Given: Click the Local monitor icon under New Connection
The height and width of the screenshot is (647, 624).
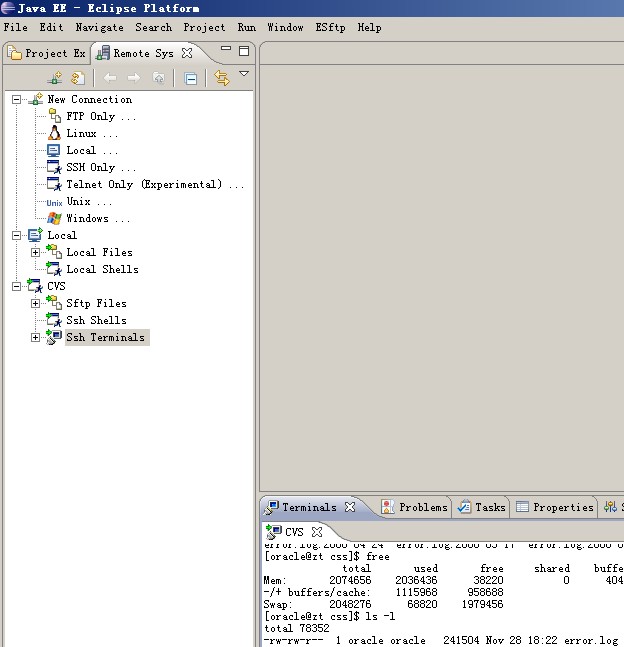Looking at the screenshot, I should (x=54, y=150).
